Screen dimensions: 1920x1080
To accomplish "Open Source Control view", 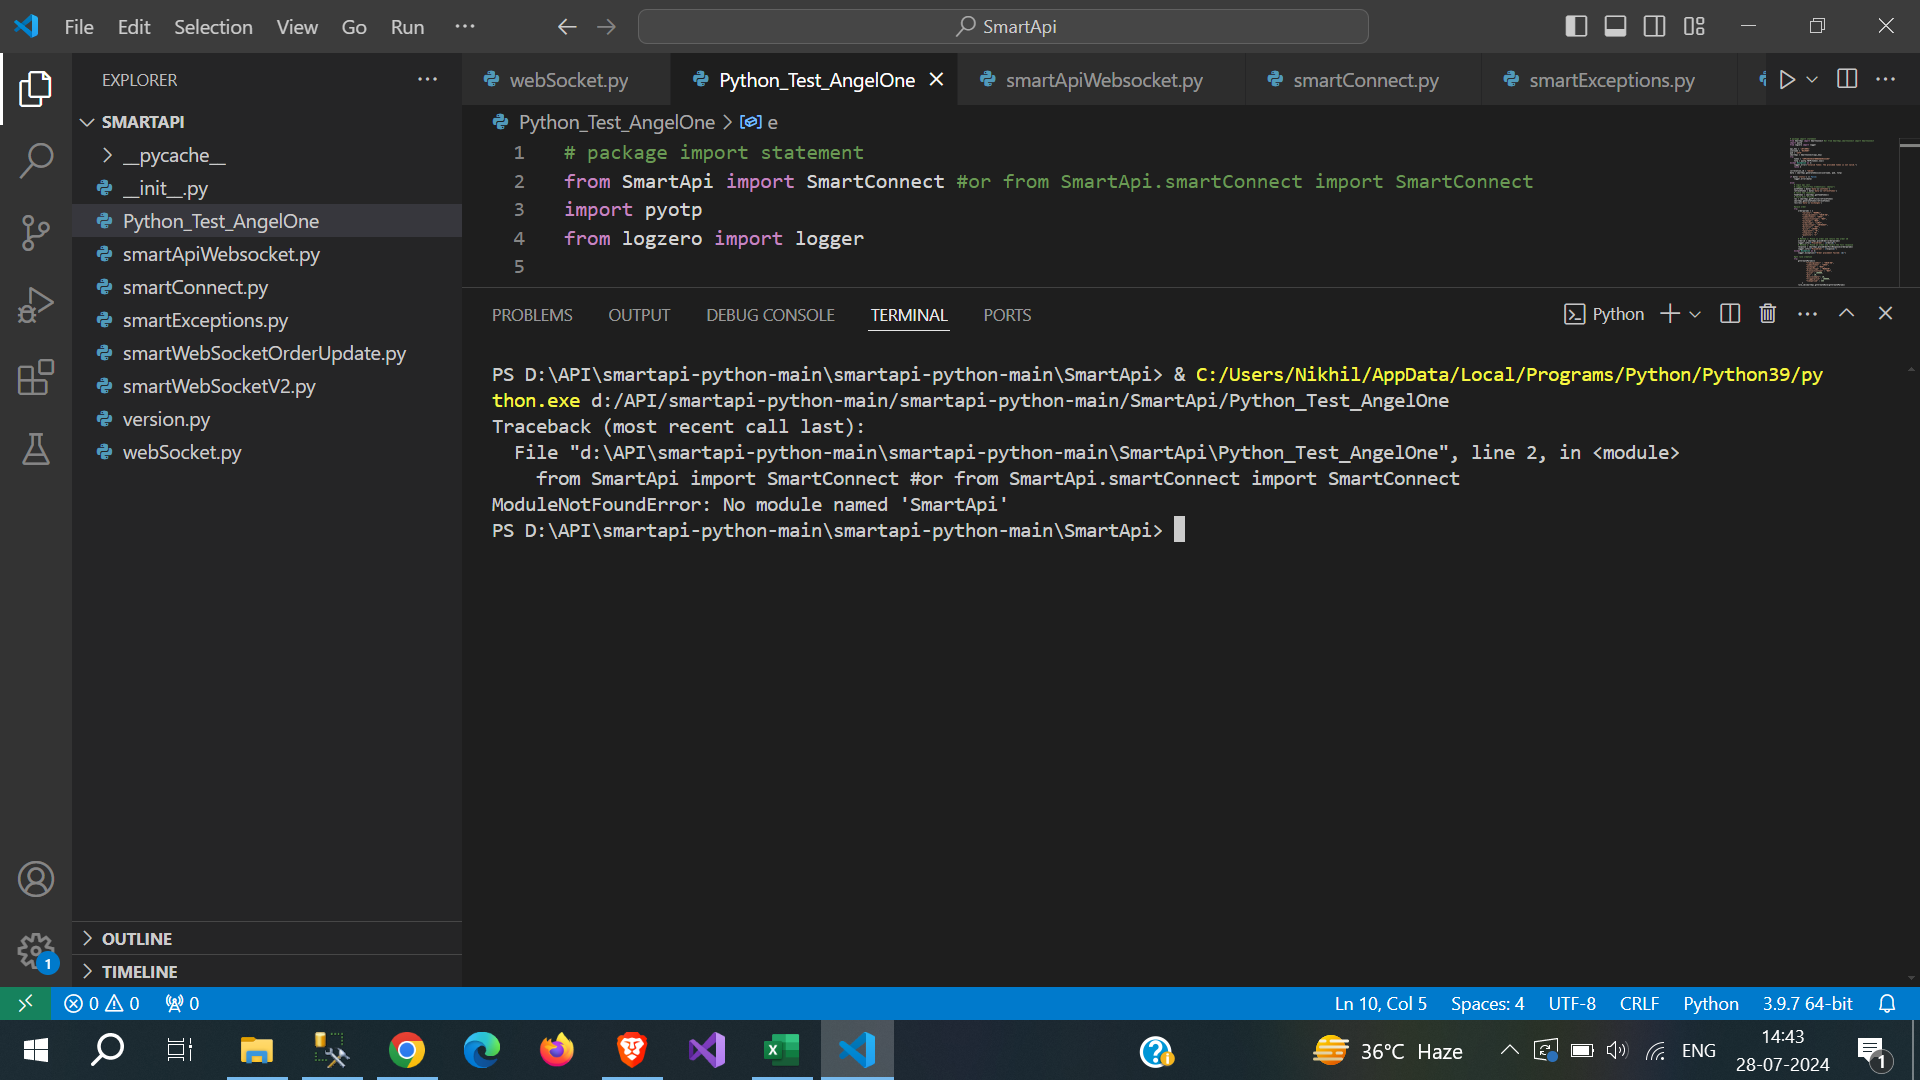I will tap(36, 233).
